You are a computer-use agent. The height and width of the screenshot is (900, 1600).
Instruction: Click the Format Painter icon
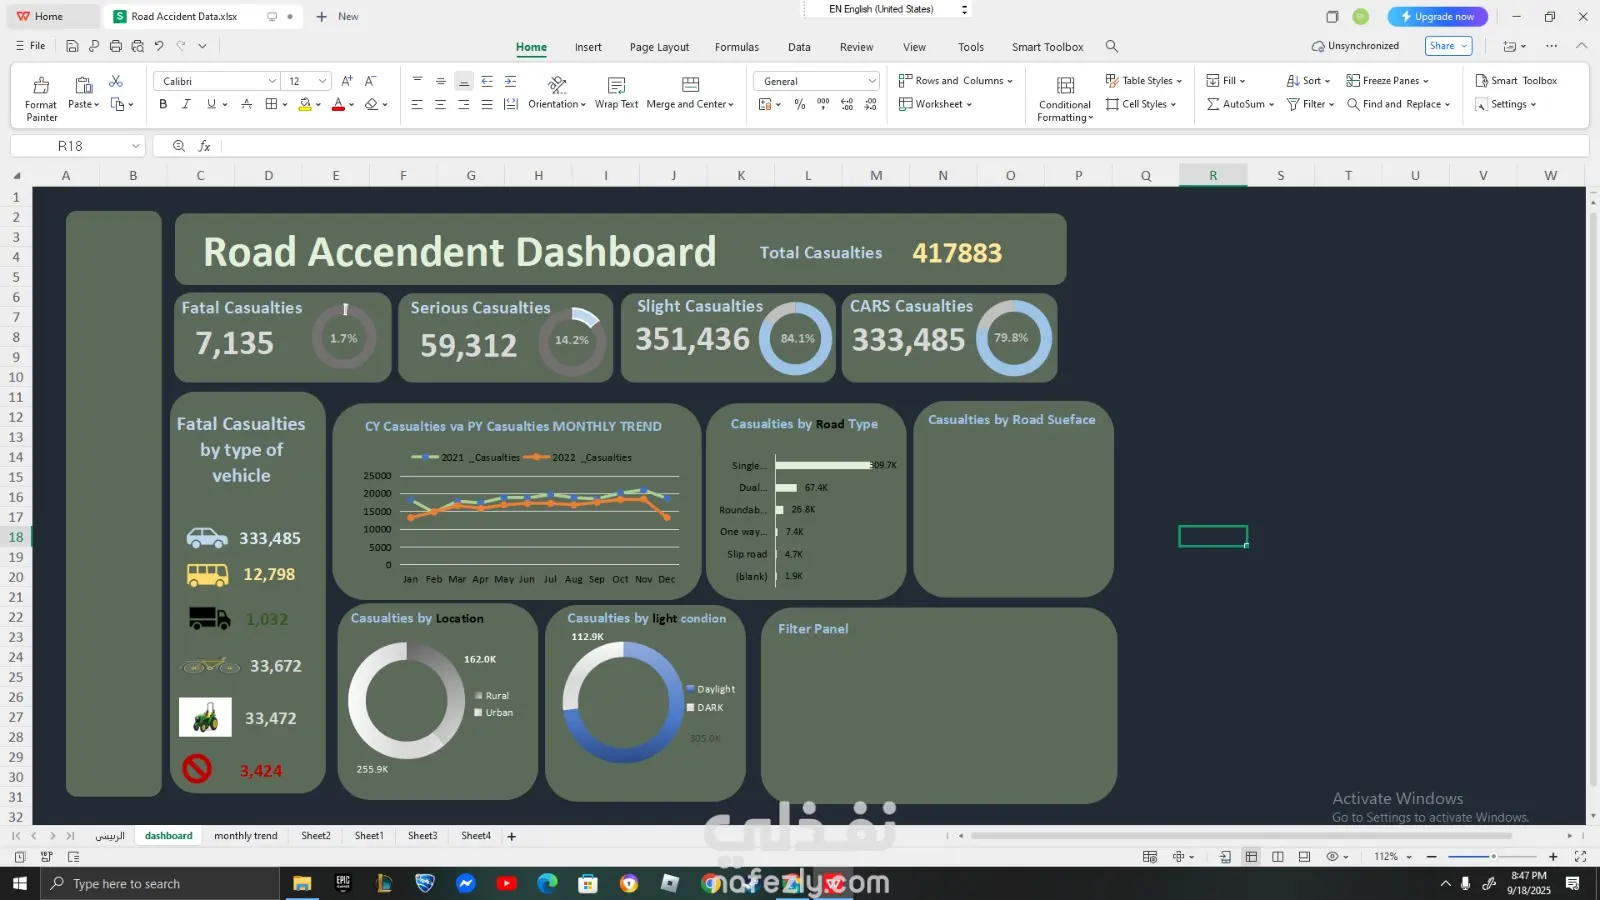click(x=41, y=86)
